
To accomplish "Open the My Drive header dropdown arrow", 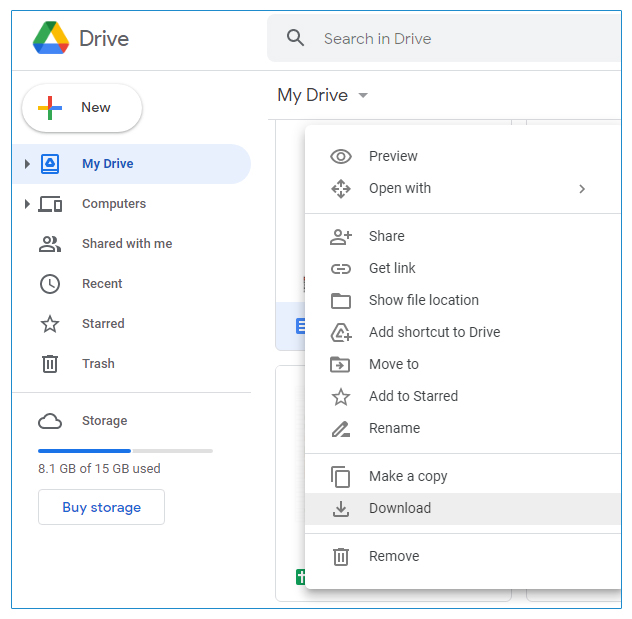I will tap(363, 96).
